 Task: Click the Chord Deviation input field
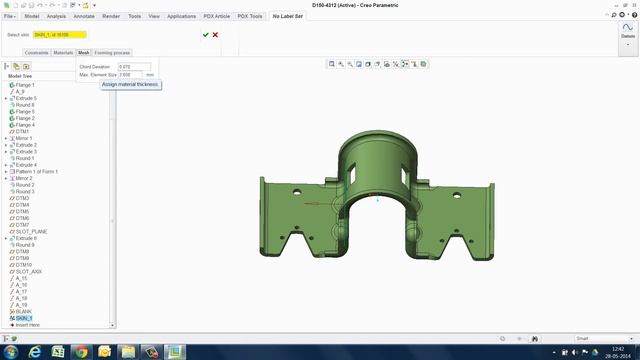tap(134, 67)
